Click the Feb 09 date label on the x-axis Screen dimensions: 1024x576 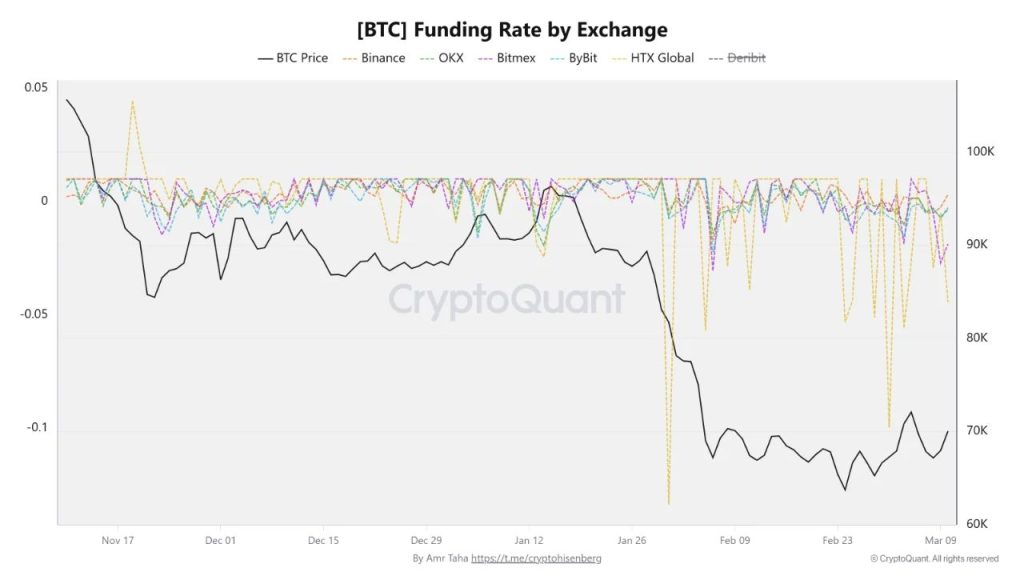coord(734,539)
